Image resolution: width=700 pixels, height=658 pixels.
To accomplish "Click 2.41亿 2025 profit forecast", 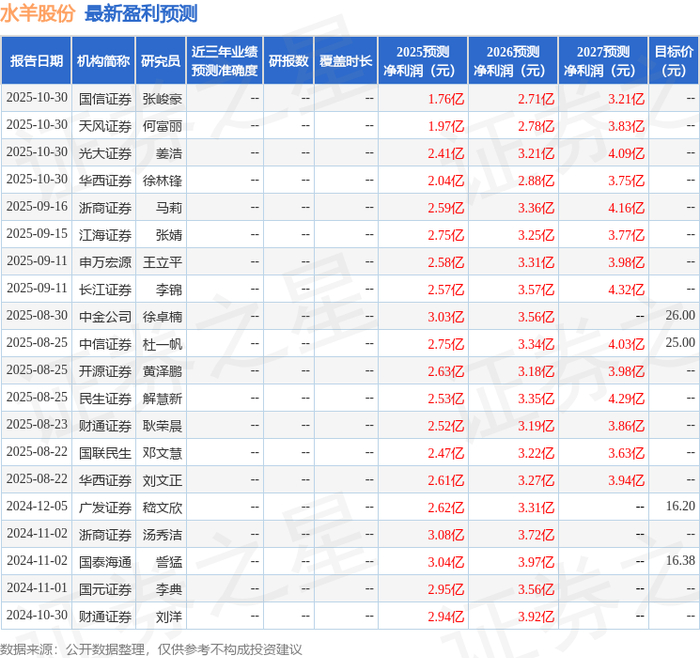I will [x=446, y=154].
